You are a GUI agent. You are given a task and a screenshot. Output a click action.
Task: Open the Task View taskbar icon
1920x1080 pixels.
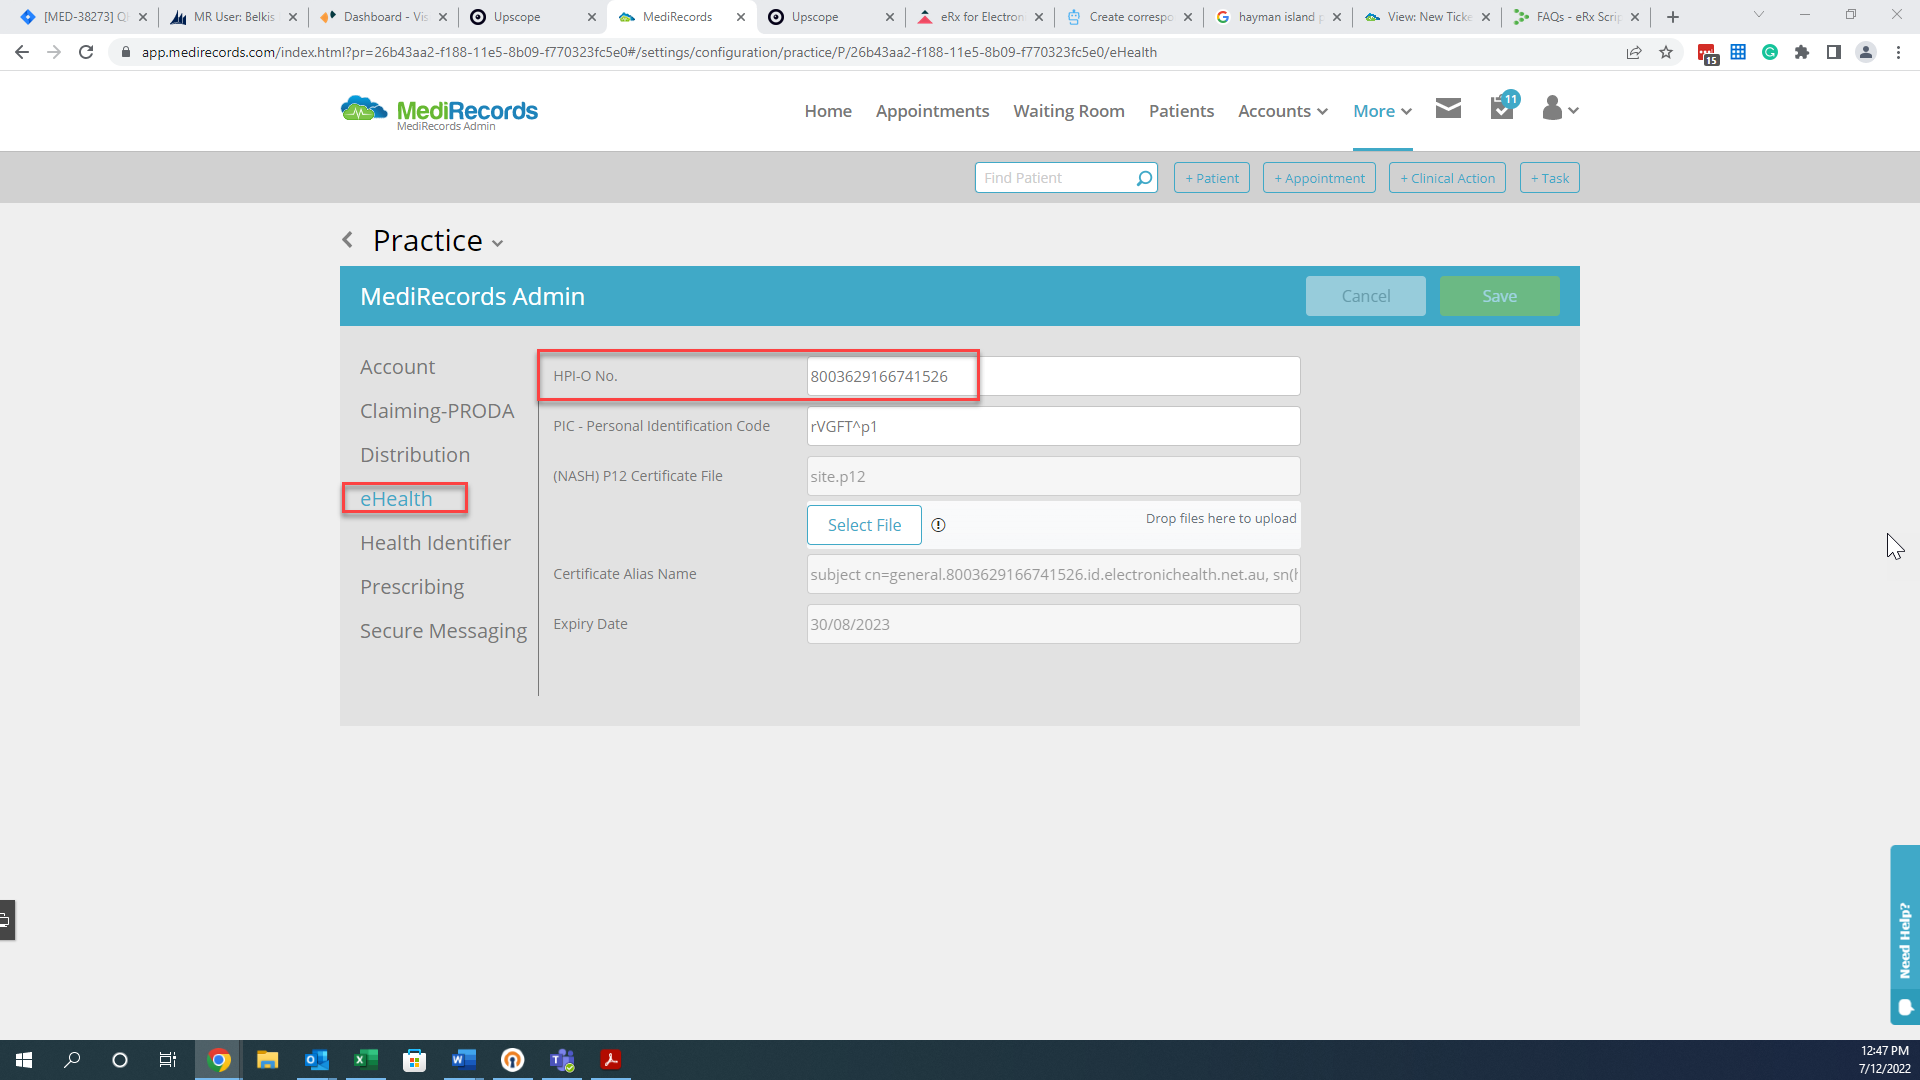168,1060
